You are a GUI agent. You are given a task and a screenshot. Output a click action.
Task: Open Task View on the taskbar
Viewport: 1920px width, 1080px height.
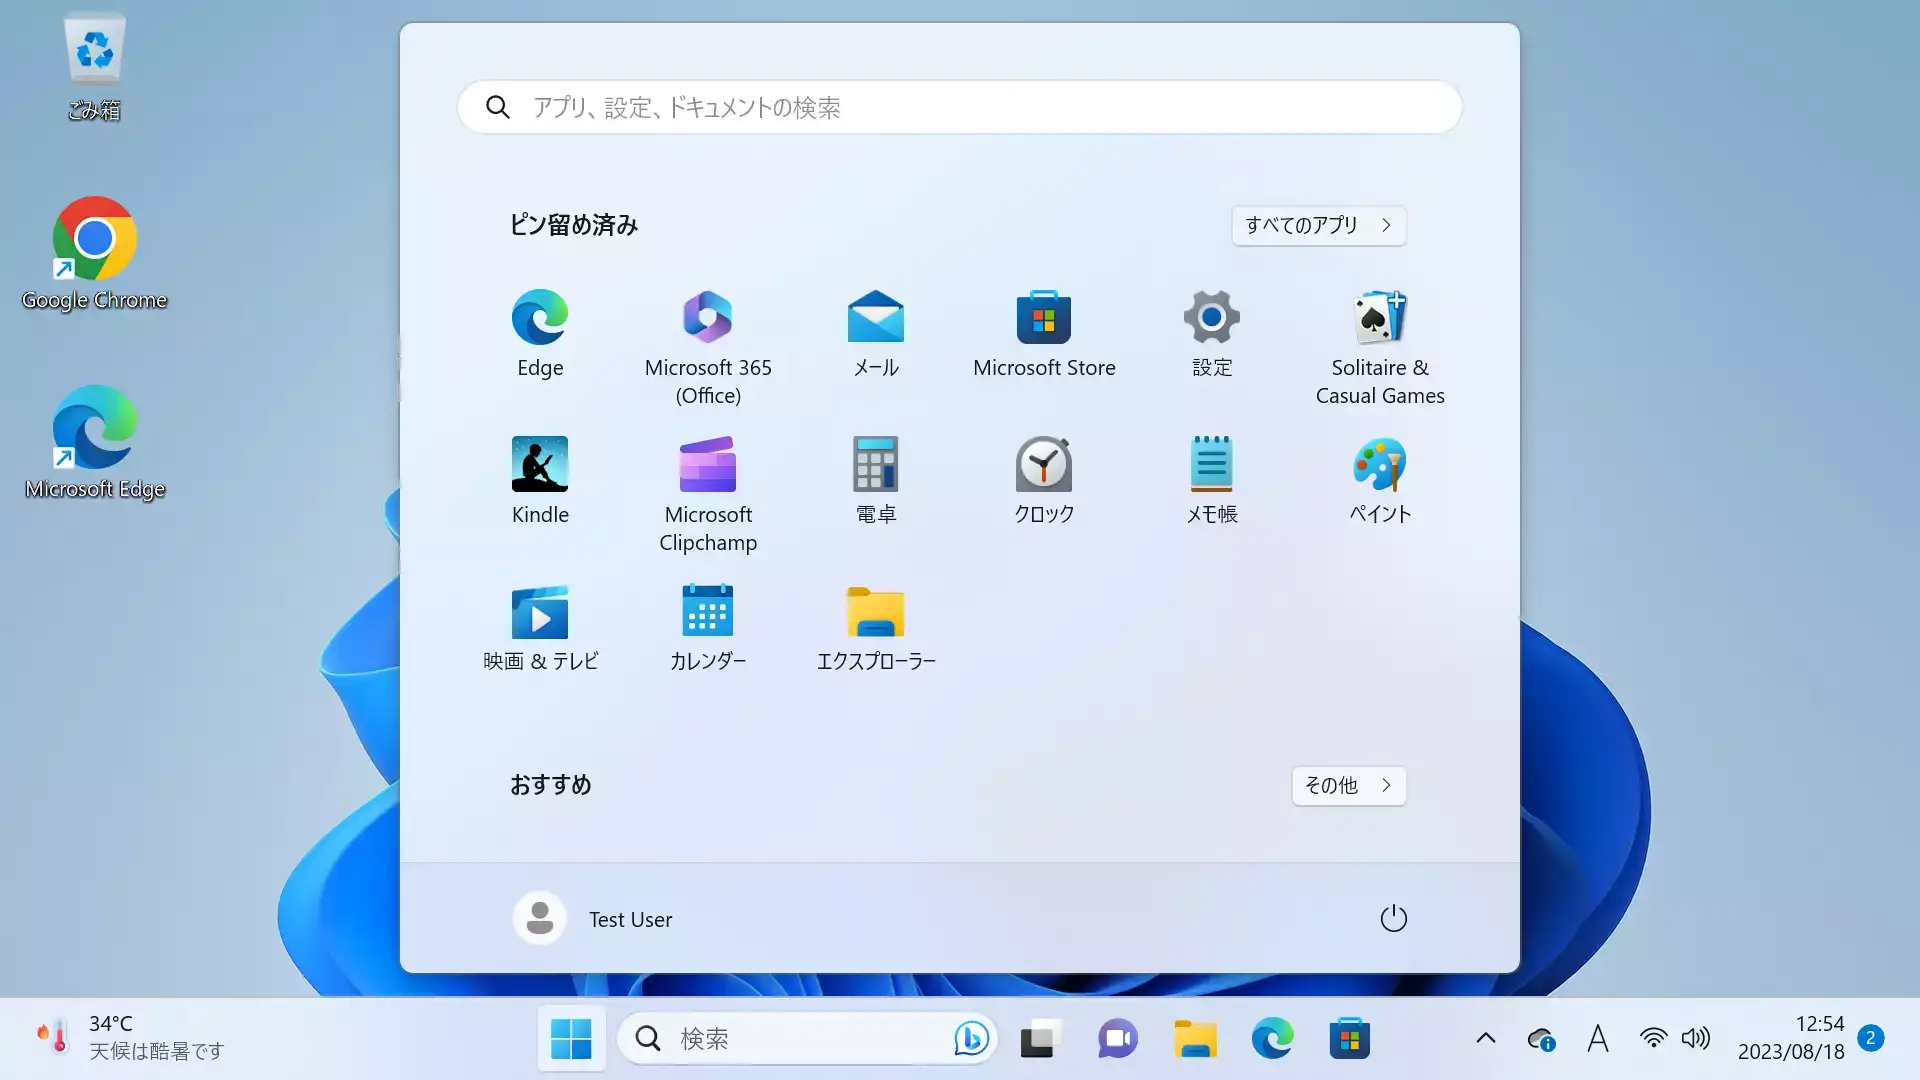tap(1040, 1038)
